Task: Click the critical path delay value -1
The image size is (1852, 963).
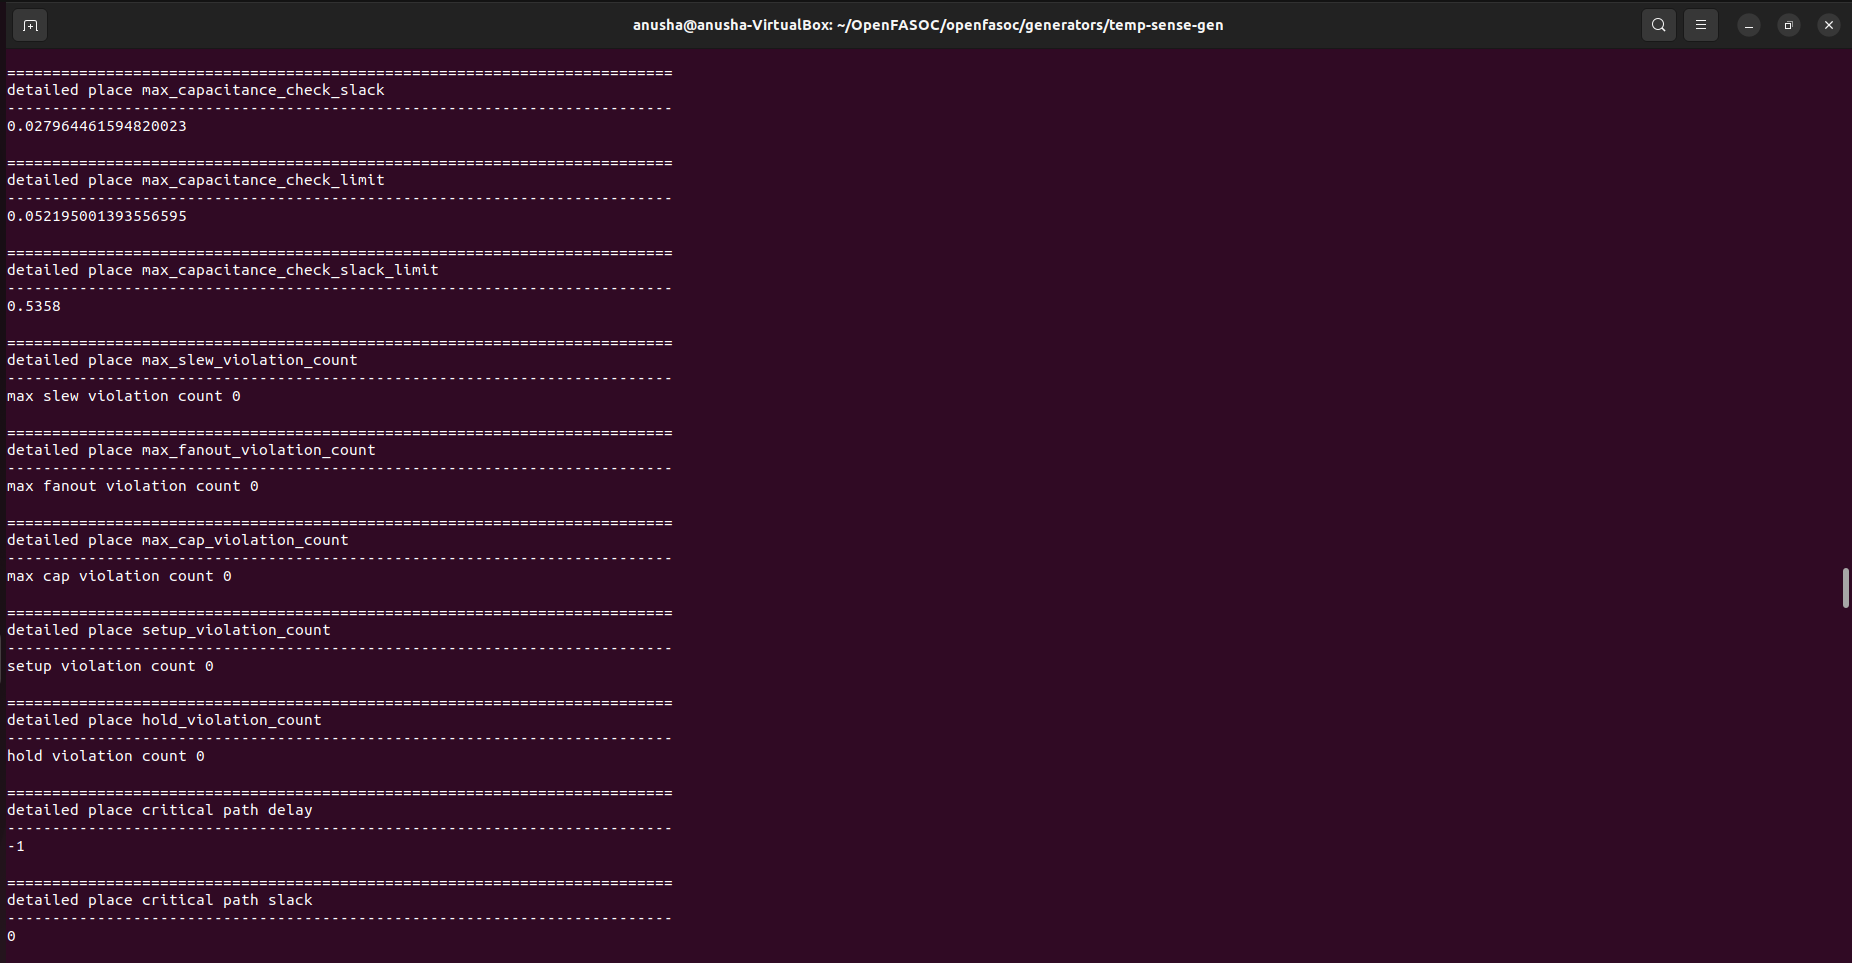Action: pos(16,845)
